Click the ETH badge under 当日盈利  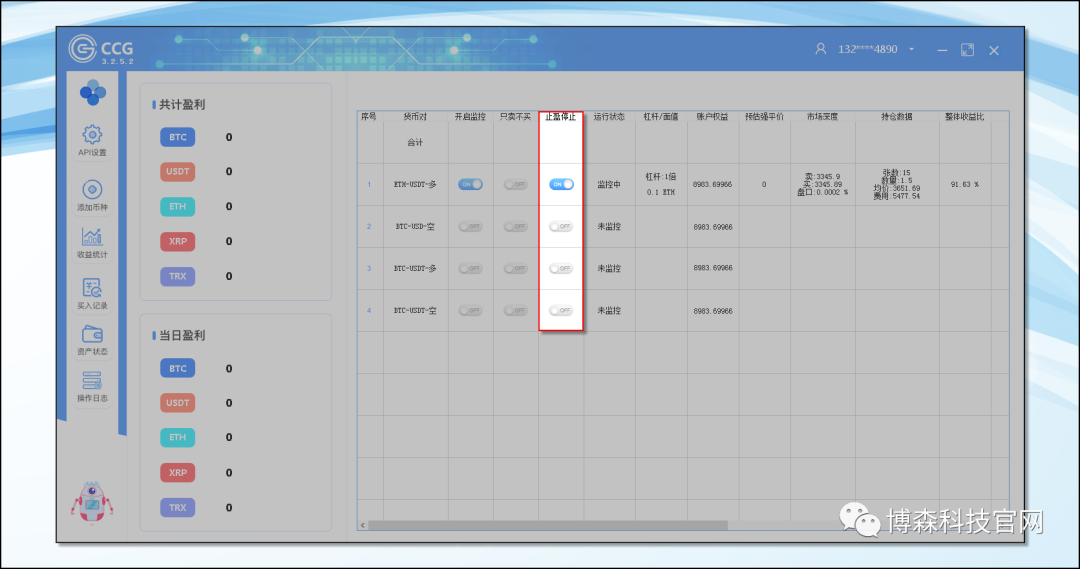(178, 437)
